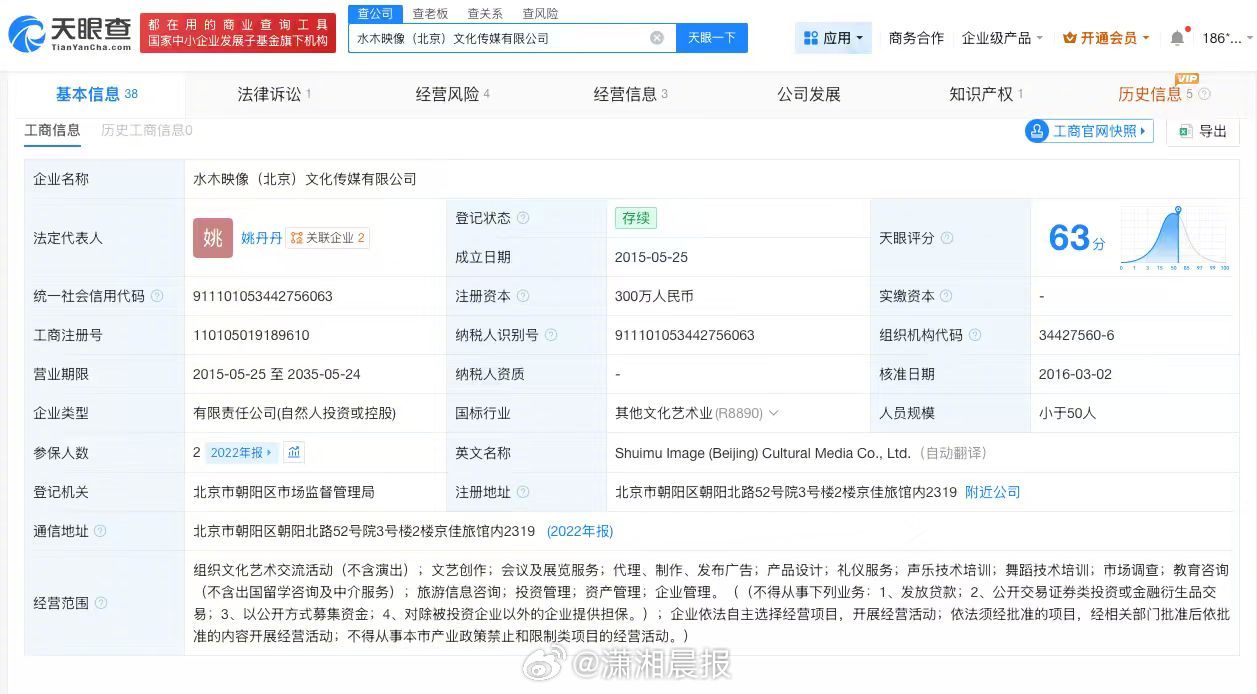Open the 商务合作 link

pyautogui.click(x=916, y=38)
